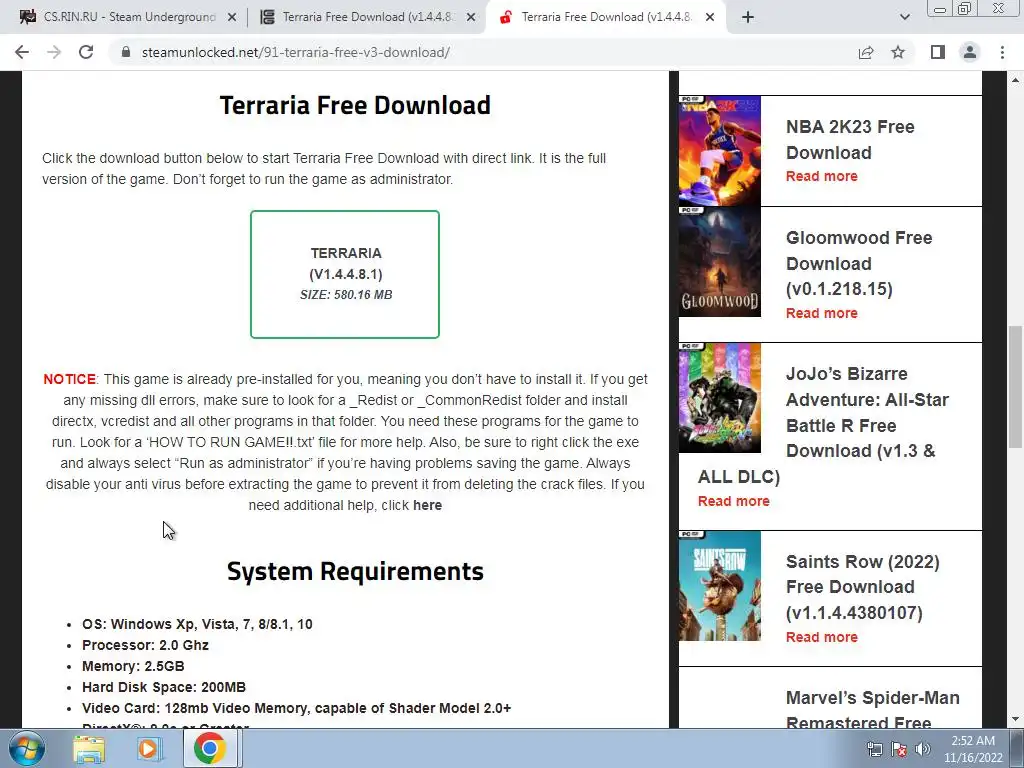1024x768 pixels.
Task: Click the volume speaker tray icon
Action: click(x=923, y=749)
